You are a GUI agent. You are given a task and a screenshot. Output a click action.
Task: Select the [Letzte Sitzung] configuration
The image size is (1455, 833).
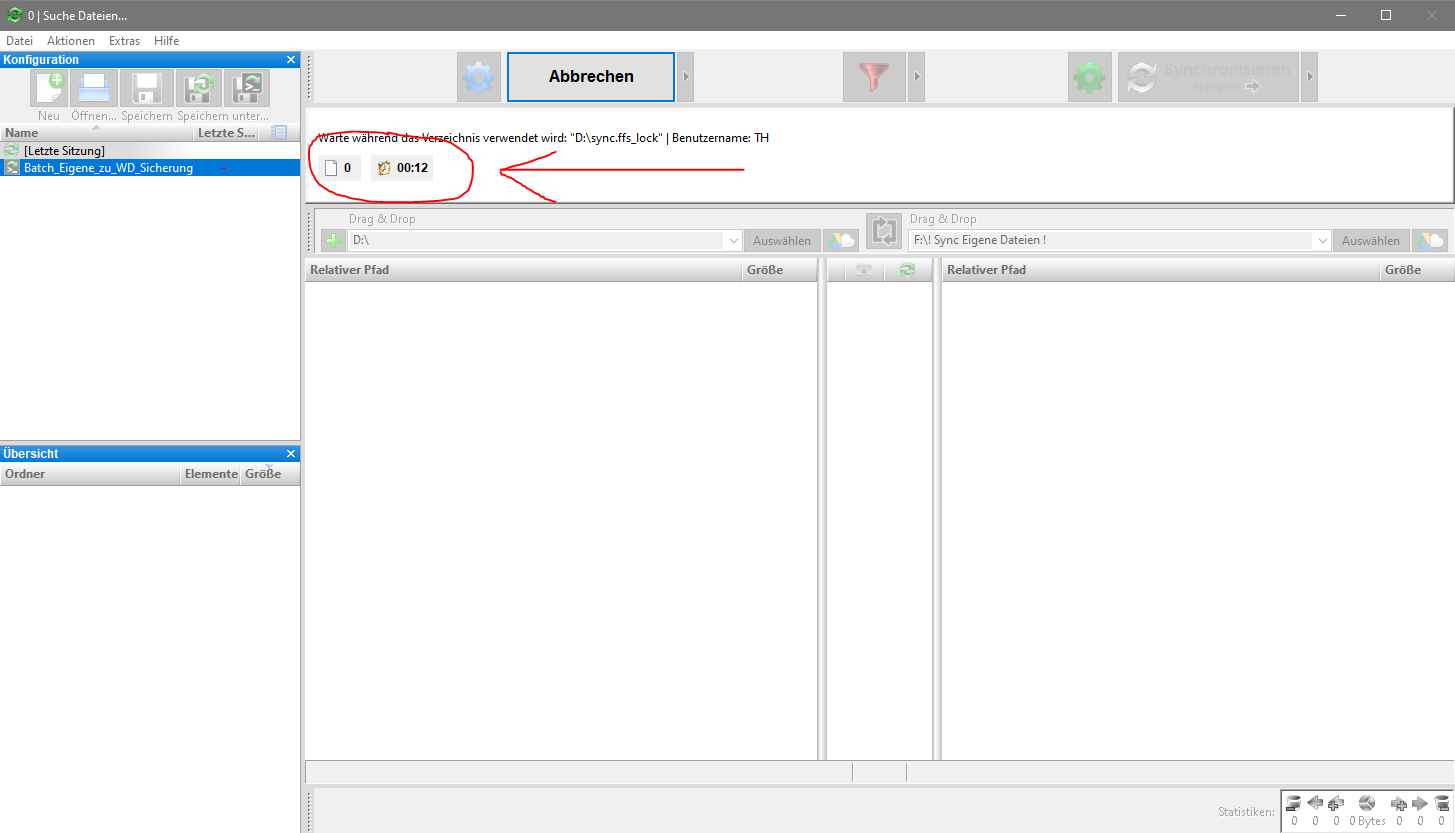(x=150, y=150)
